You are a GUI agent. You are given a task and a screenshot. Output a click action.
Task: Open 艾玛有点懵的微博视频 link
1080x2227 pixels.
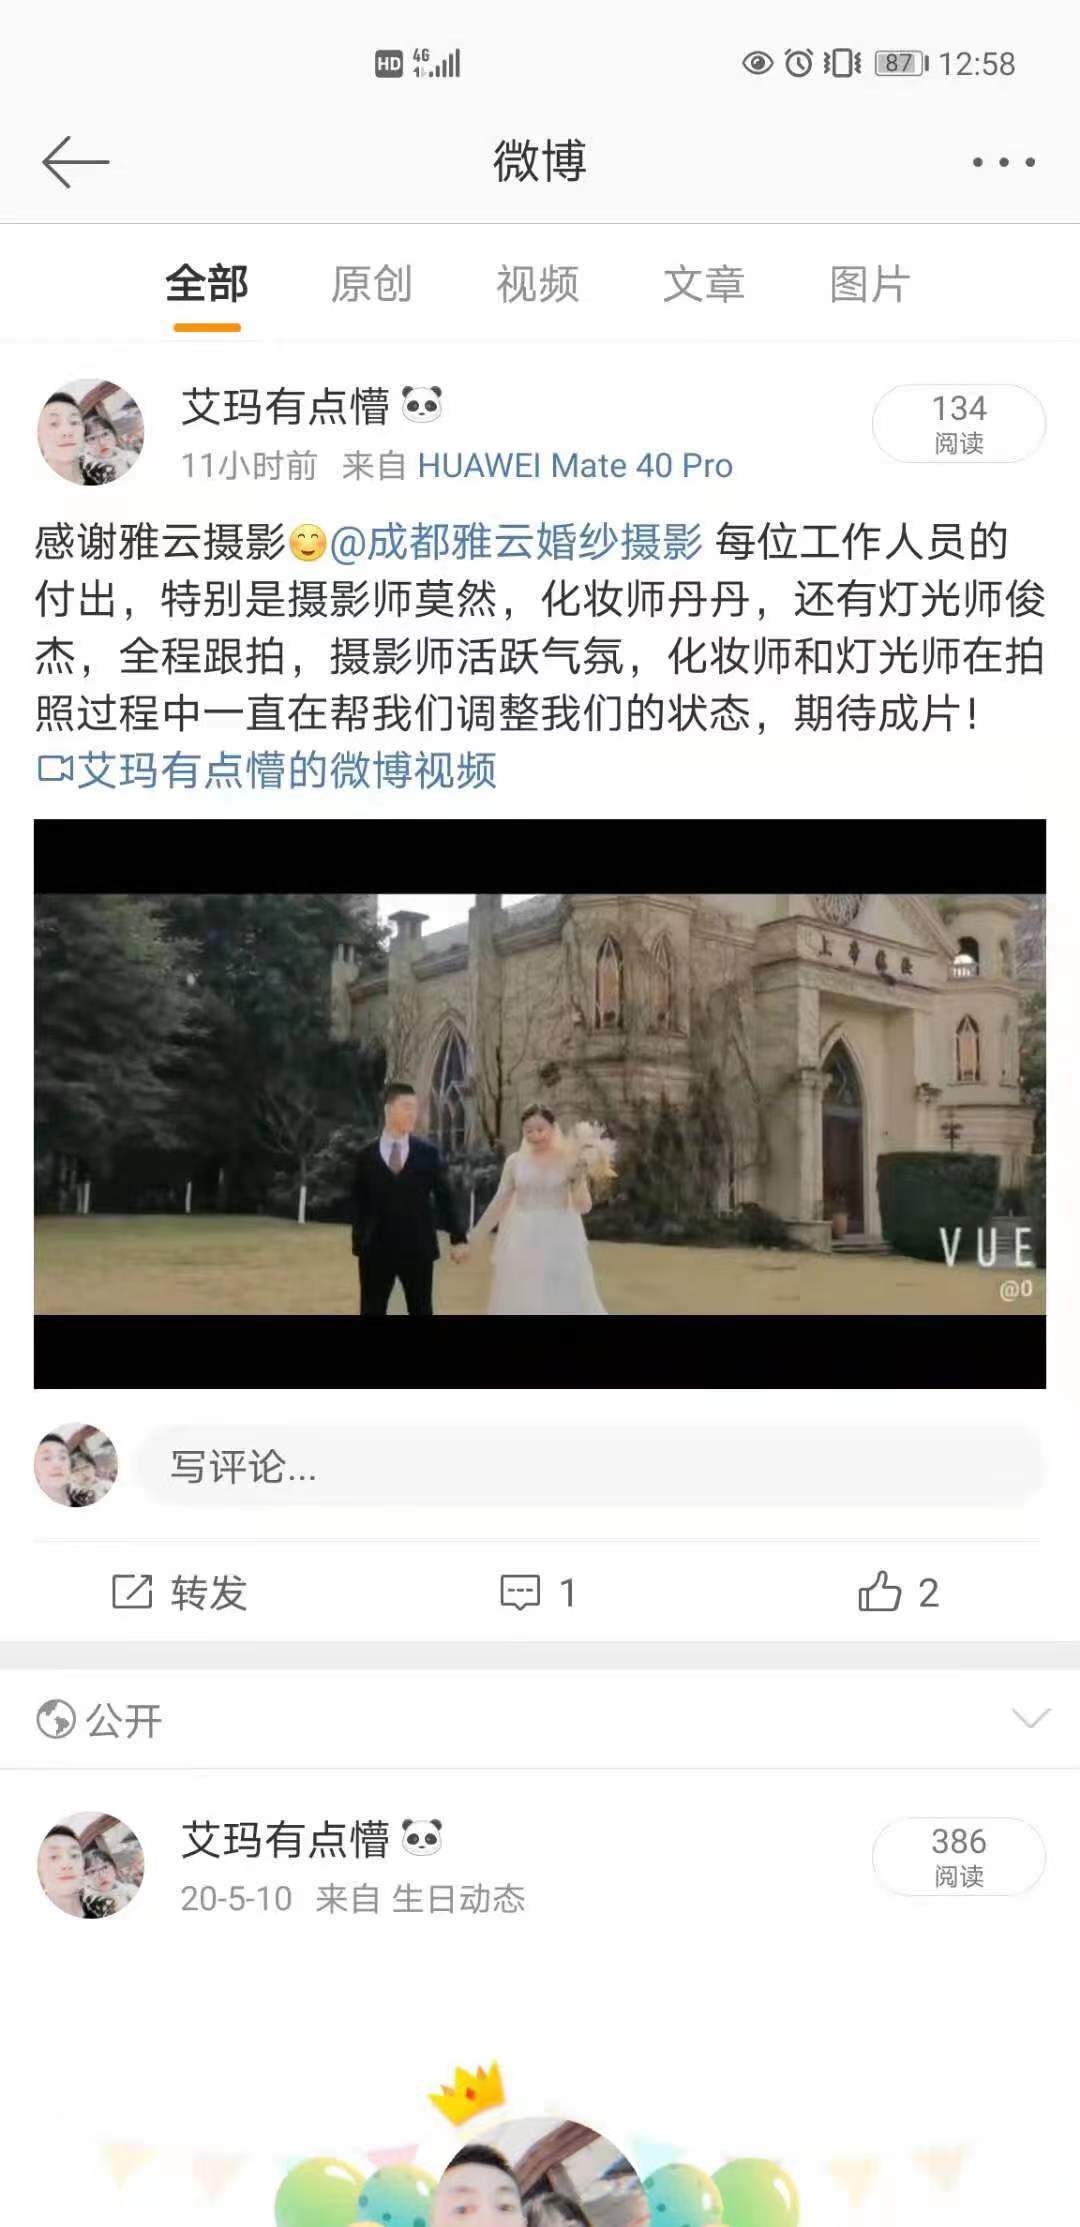[x=287, y=770]
